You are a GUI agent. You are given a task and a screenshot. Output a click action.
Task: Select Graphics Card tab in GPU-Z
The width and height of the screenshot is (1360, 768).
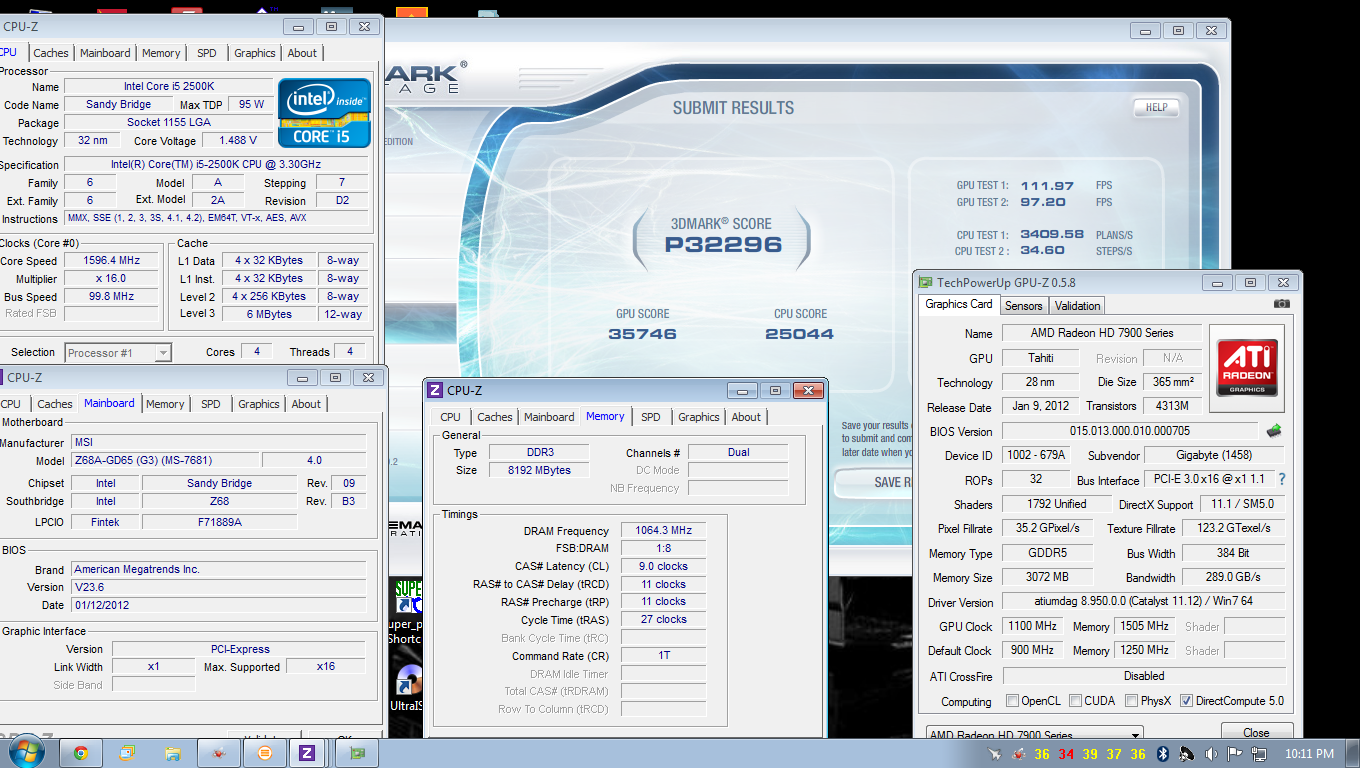click(x=959, y=304)
